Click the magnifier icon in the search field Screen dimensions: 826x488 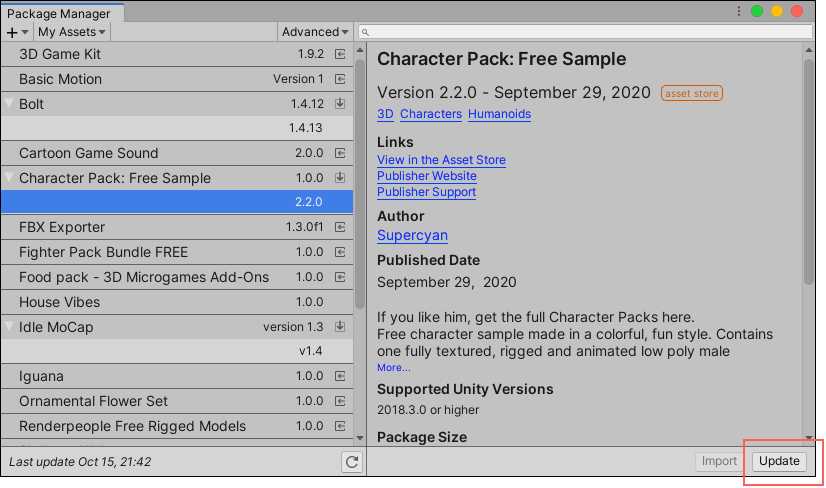coord(365,32)
